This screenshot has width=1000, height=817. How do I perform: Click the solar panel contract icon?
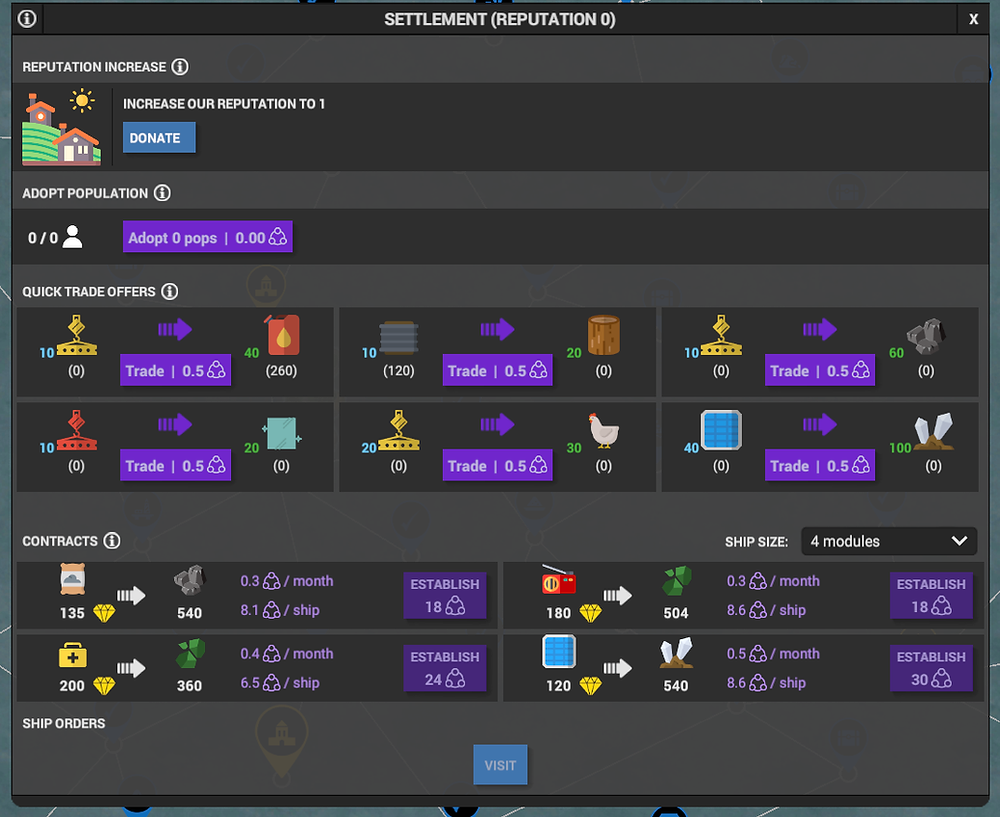coord(559,651)
